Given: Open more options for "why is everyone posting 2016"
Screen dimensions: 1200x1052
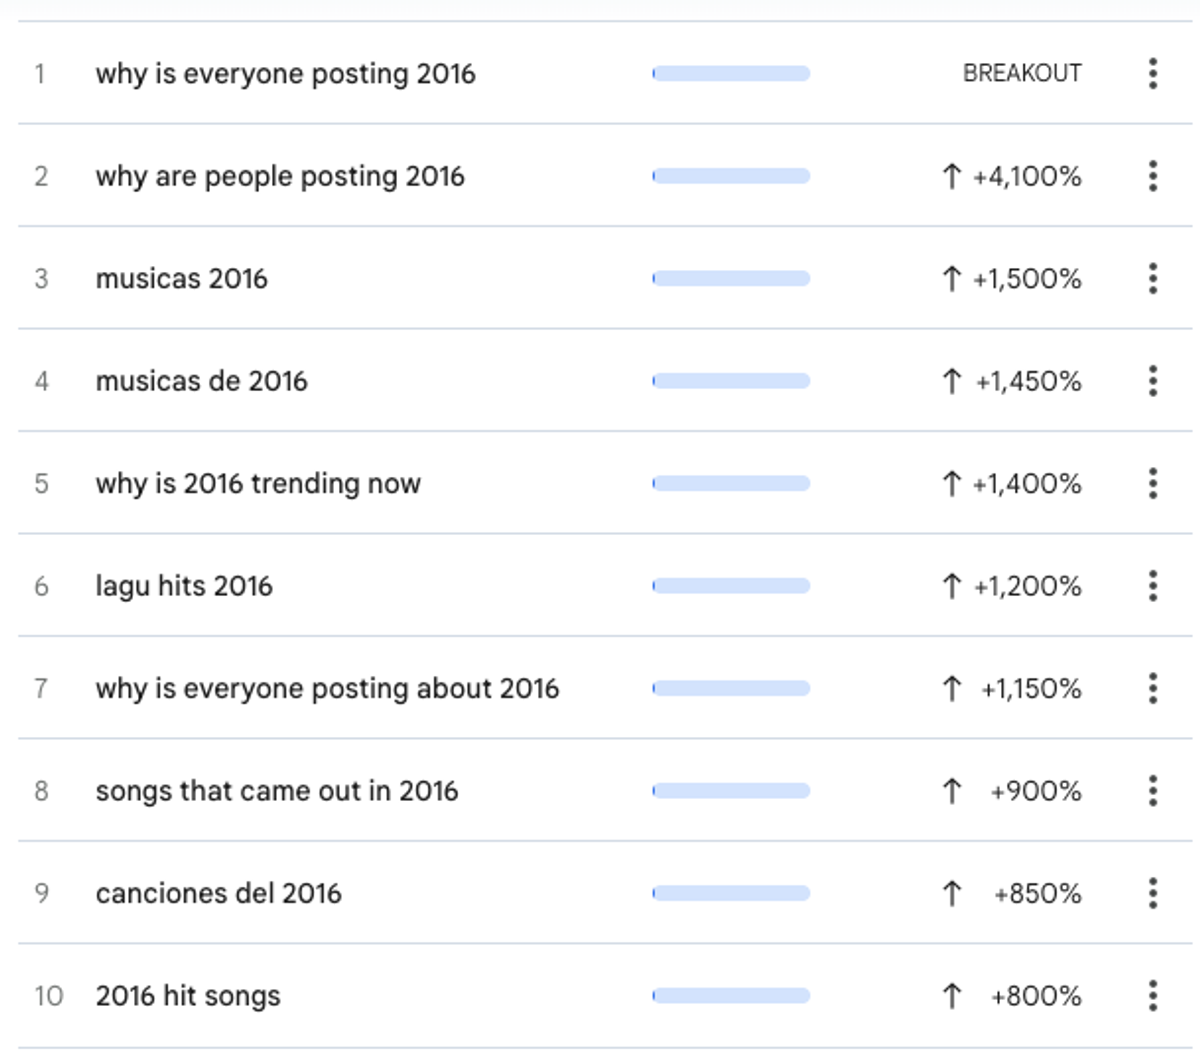Looking at the screenshot, I should tap(1153, 73).
